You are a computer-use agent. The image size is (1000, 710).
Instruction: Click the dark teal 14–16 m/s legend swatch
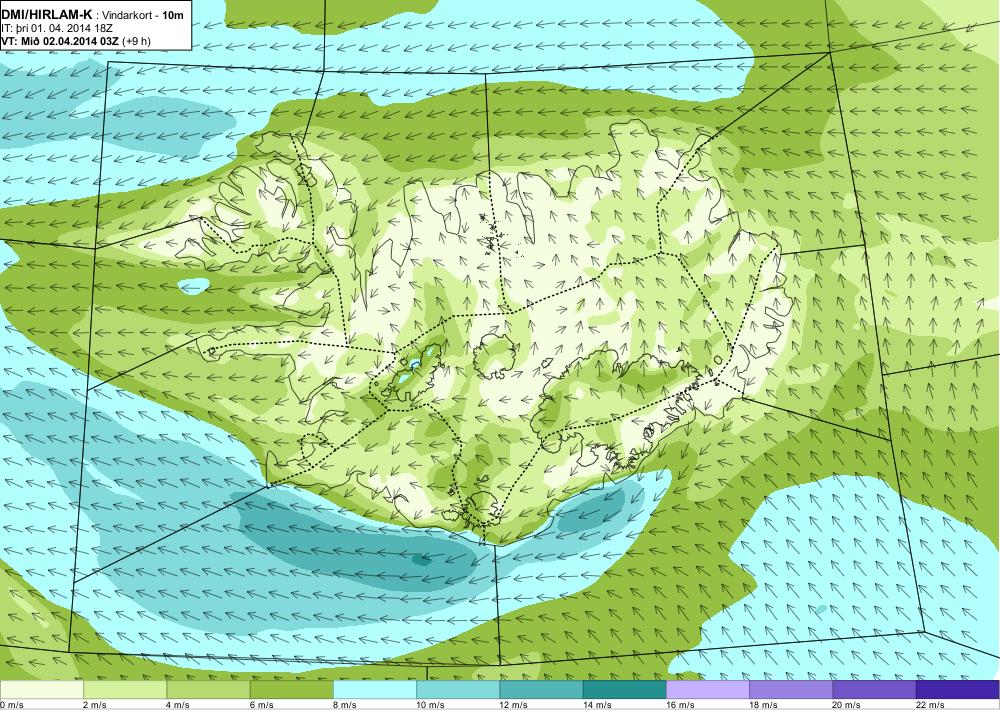(624, 690)
